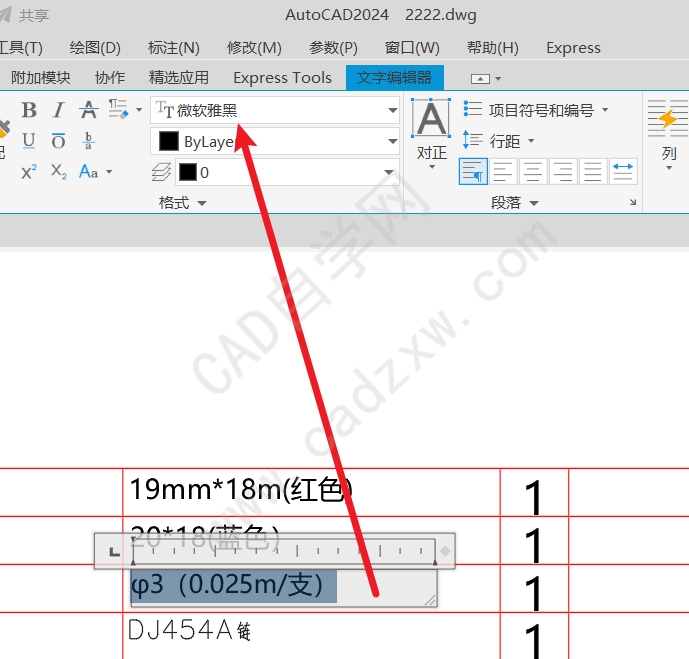Screen dimensions: 689x659
Task: Switch to the 附加模块 tab
Action: pyautogui.click(x=40, y=78)
